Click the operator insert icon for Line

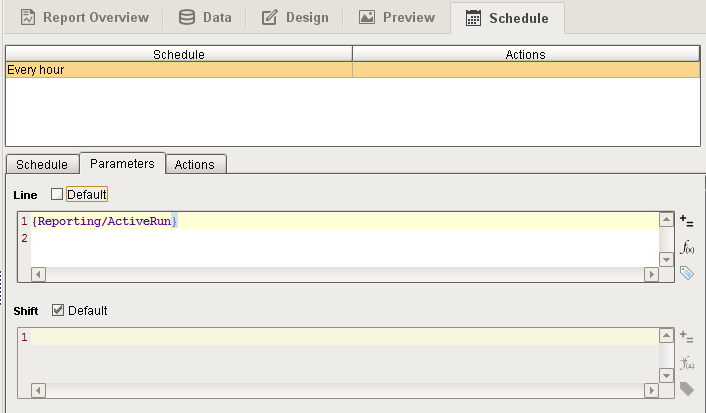click(686, 220)
